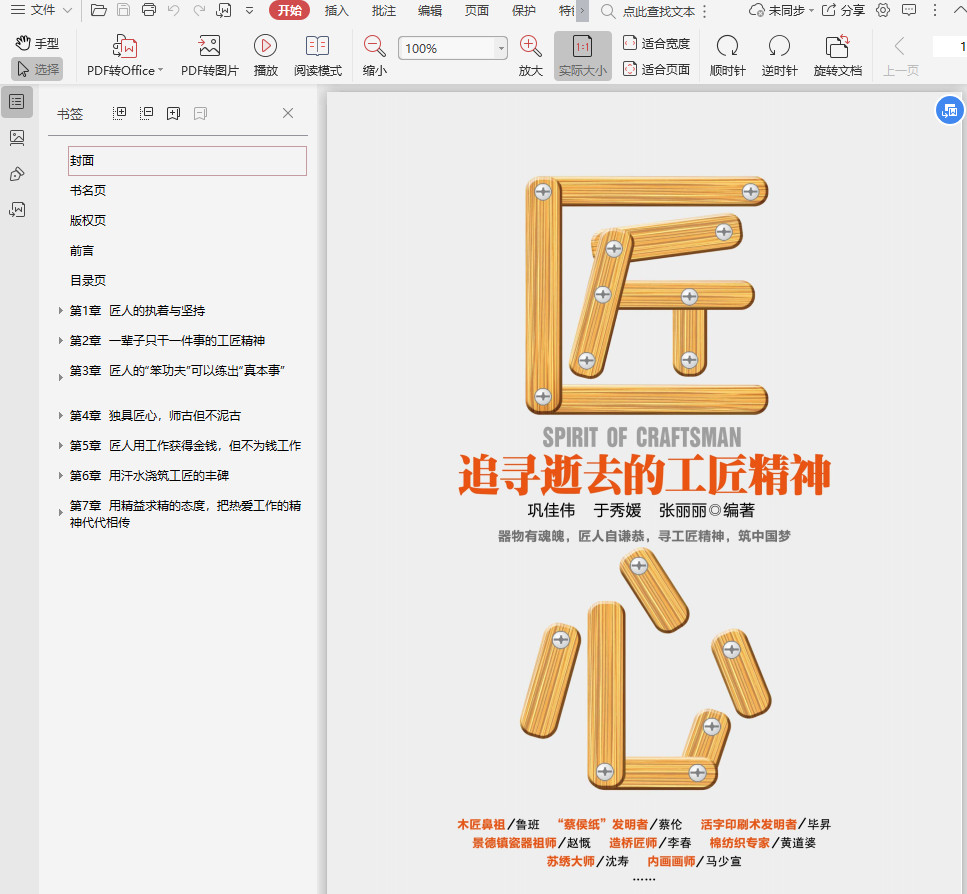Screen dimensions: 967x894
Task: Click the undo arrow icon
Action: point(173,10)
